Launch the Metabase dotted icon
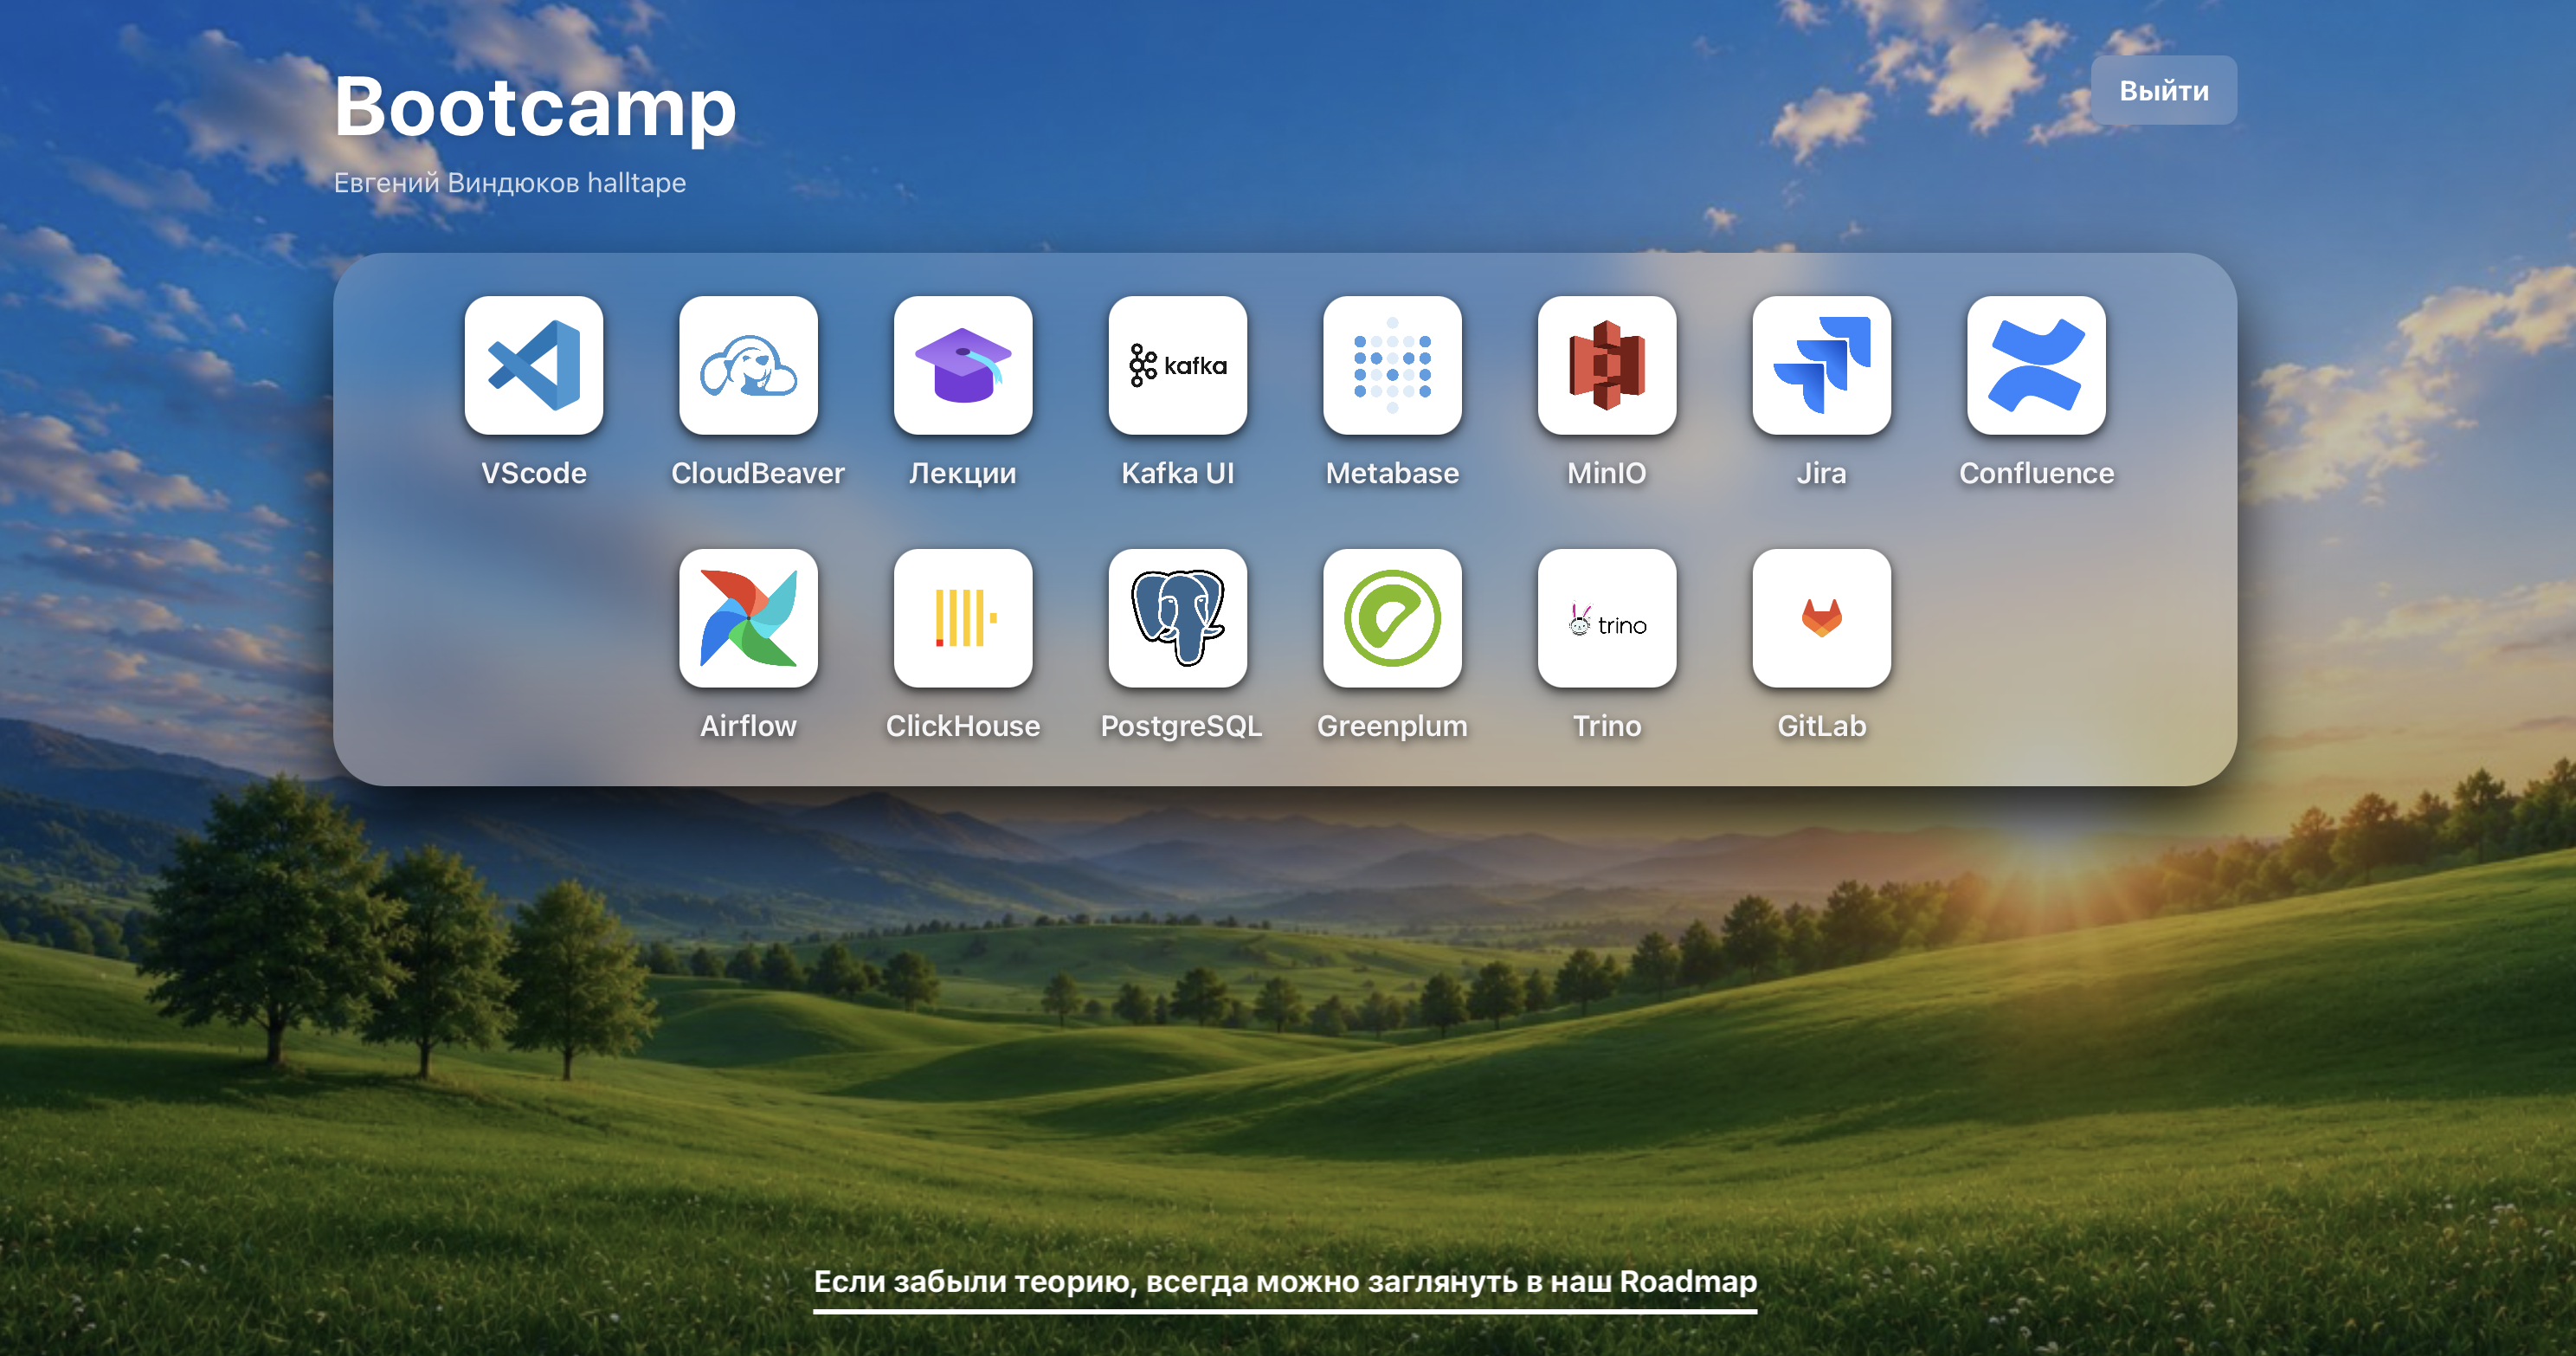The height and width of the screenshot is (1356, 2576). tap(1392, 365)
